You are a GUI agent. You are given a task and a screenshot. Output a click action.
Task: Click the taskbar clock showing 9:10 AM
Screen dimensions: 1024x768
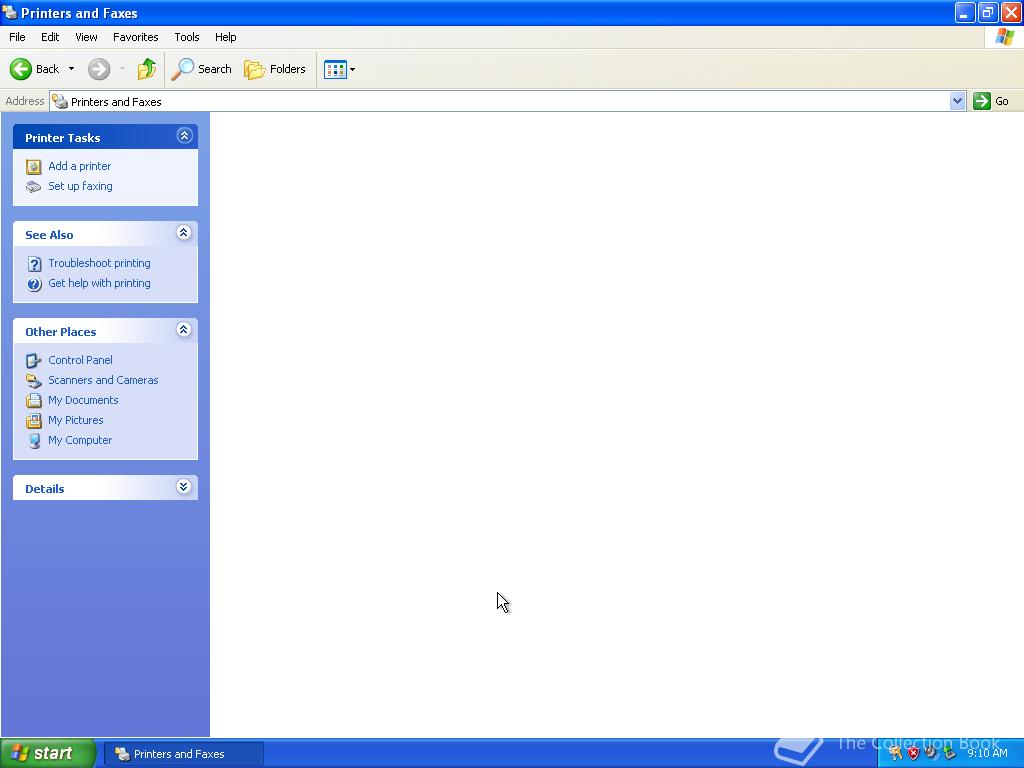point(987,754)
